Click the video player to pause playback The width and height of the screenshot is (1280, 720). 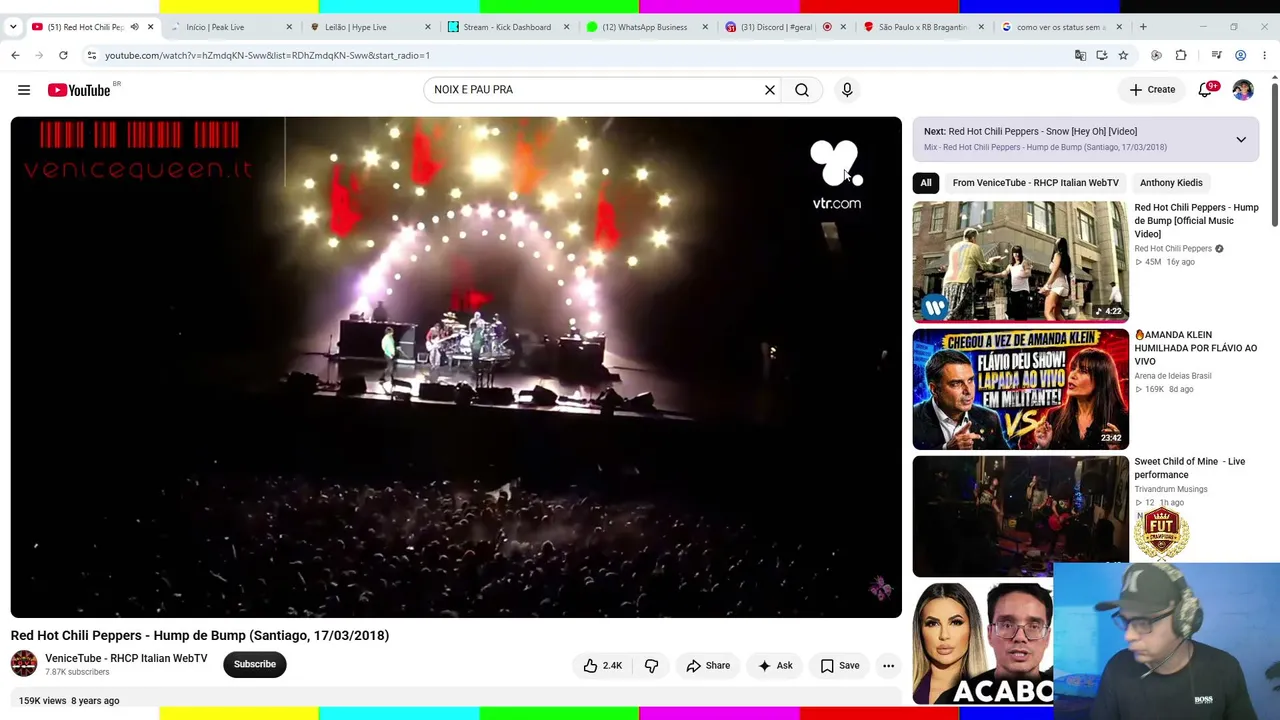456,367
